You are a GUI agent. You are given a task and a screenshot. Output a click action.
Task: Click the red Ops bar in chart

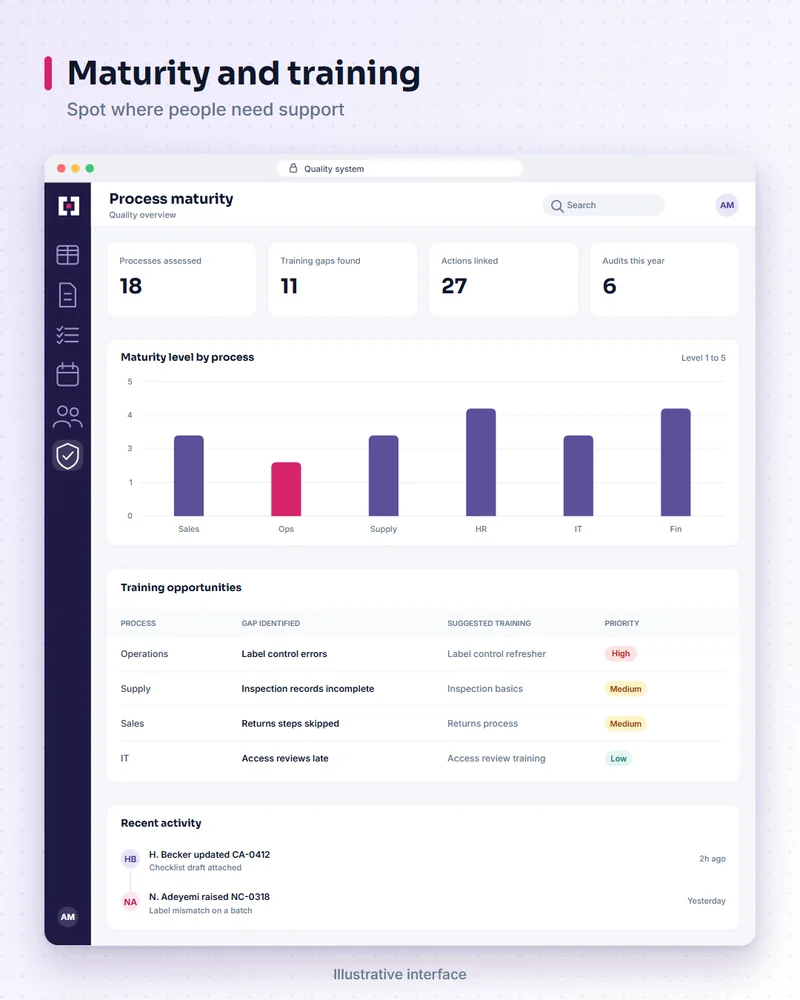point(286,489)
